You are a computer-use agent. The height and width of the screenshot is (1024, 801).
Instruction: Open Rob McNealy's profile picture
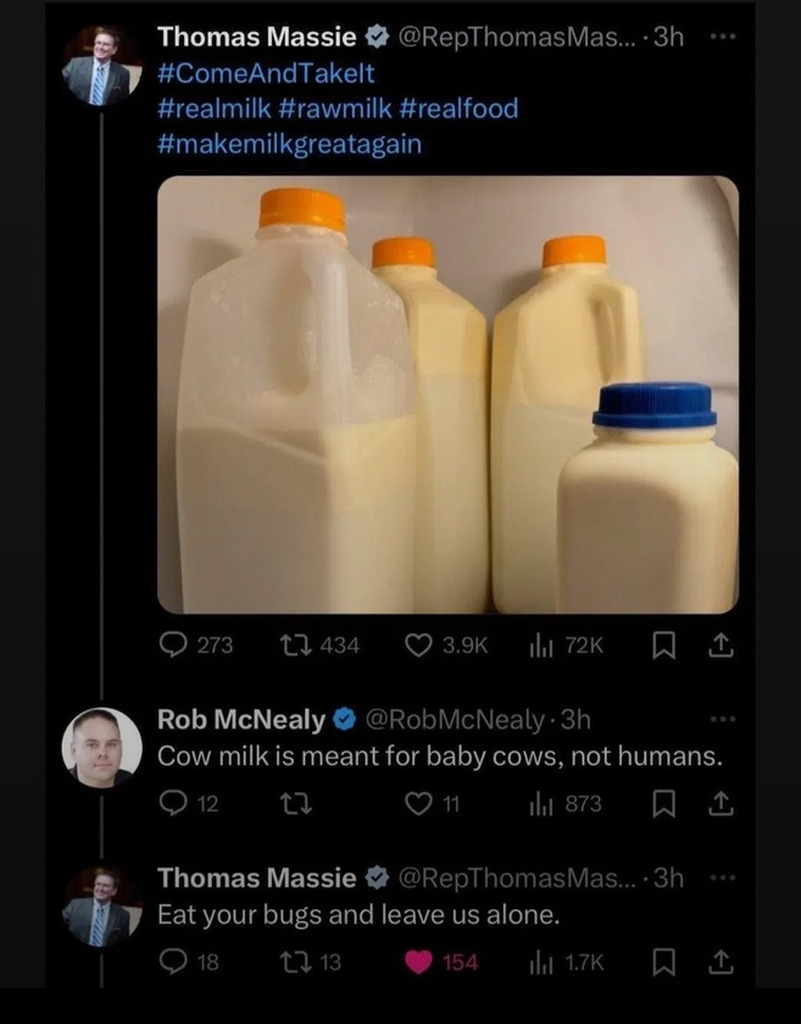click(x=101, y=746)
